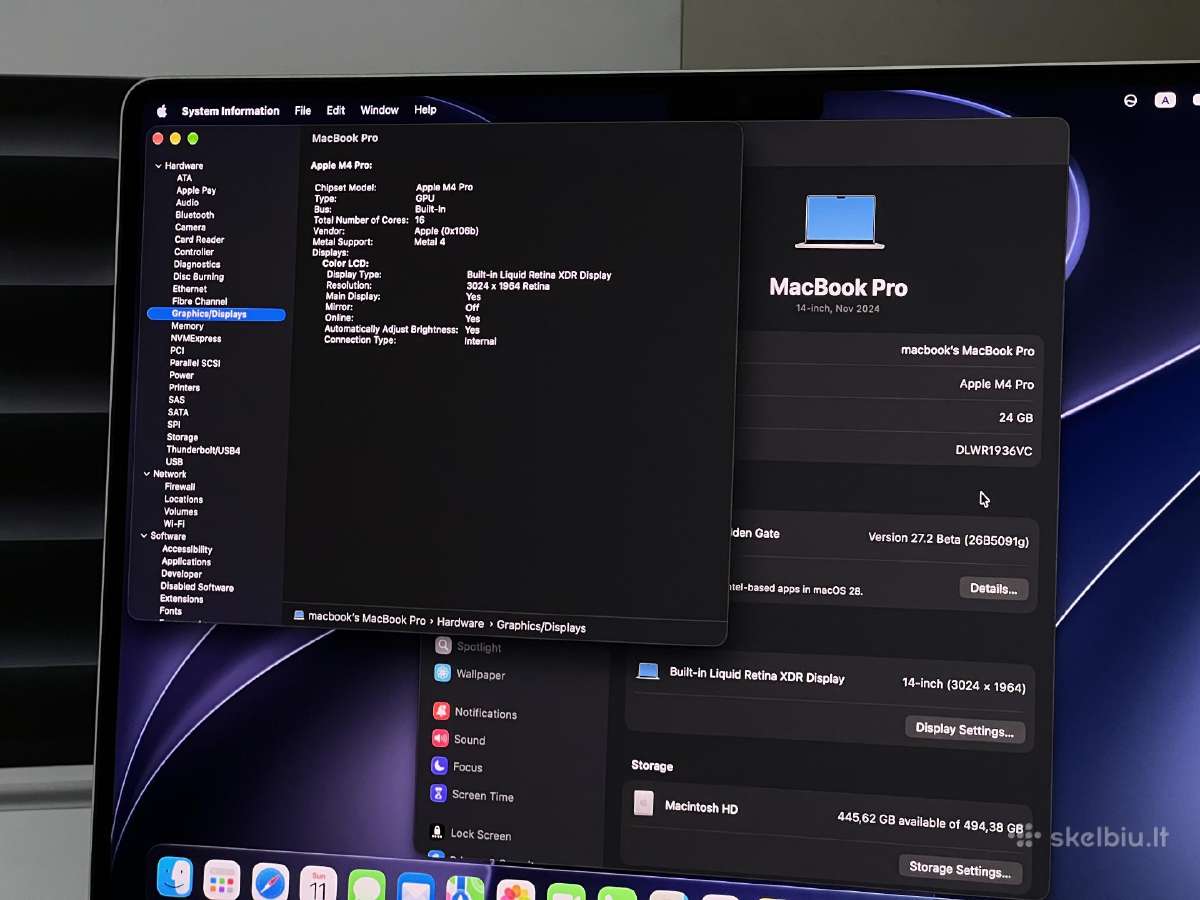Viewport: 1200px width, 900px height.
Task: Open Photos app in the Dock
Action: pyautogui.click(x=516, y=892)
